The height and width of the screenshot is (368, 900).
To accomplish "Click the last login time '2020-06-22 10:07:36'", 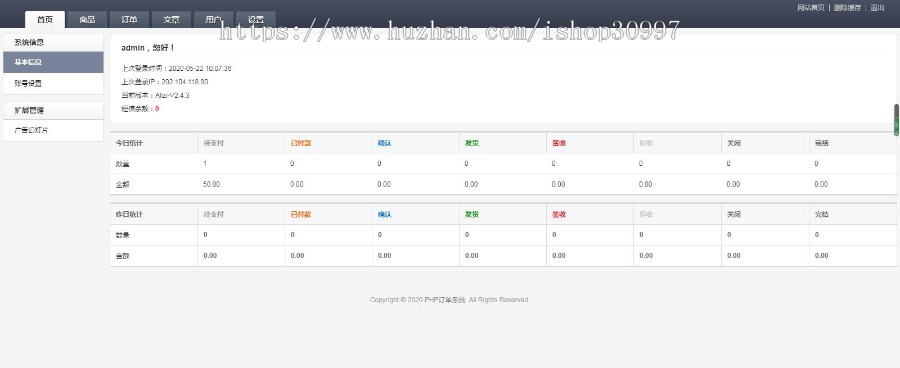I will (200, 68).
